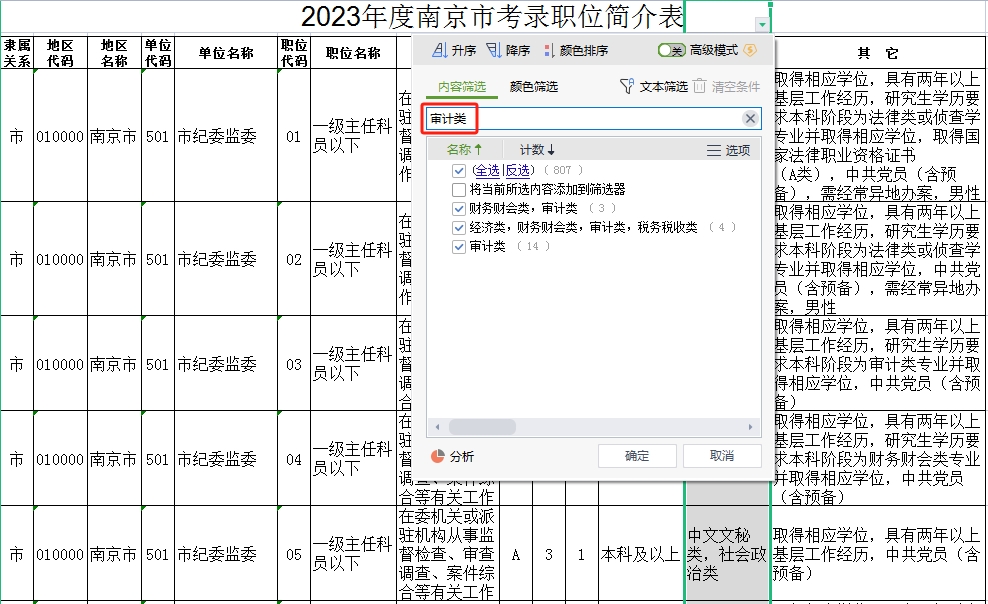
Task: Click the filter dropdown arrow in header cell
Action: (x=762, y=25)
